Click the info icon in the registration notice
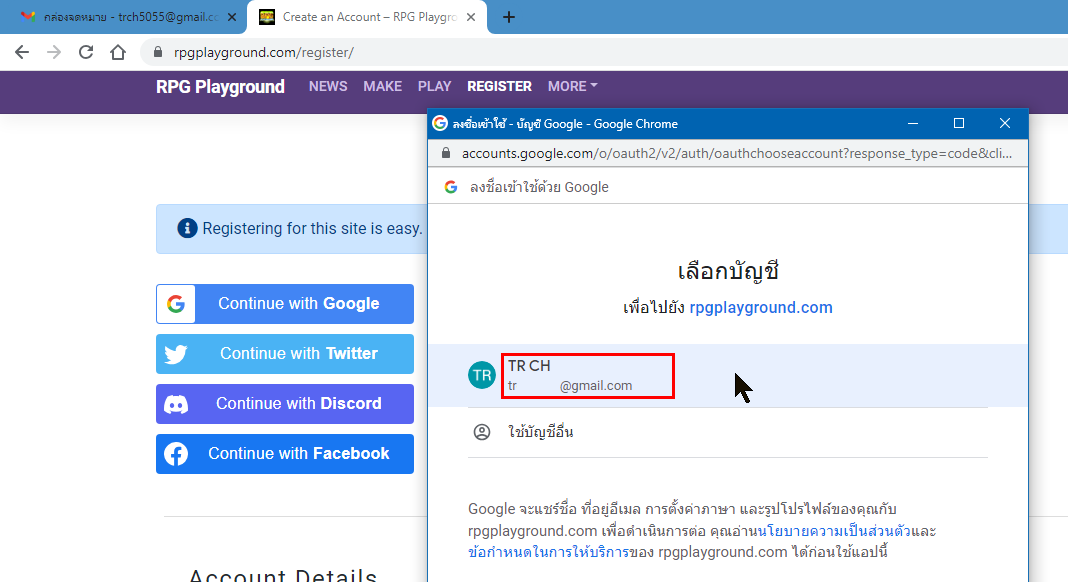The image size is (1068, 582). [187, 228]
